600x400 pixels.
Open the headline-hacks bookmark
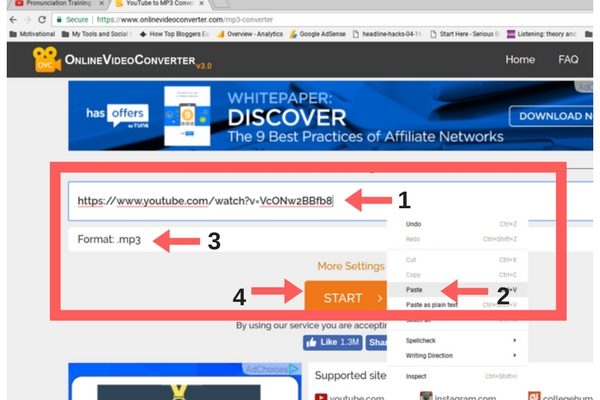[x=386, y=34]
